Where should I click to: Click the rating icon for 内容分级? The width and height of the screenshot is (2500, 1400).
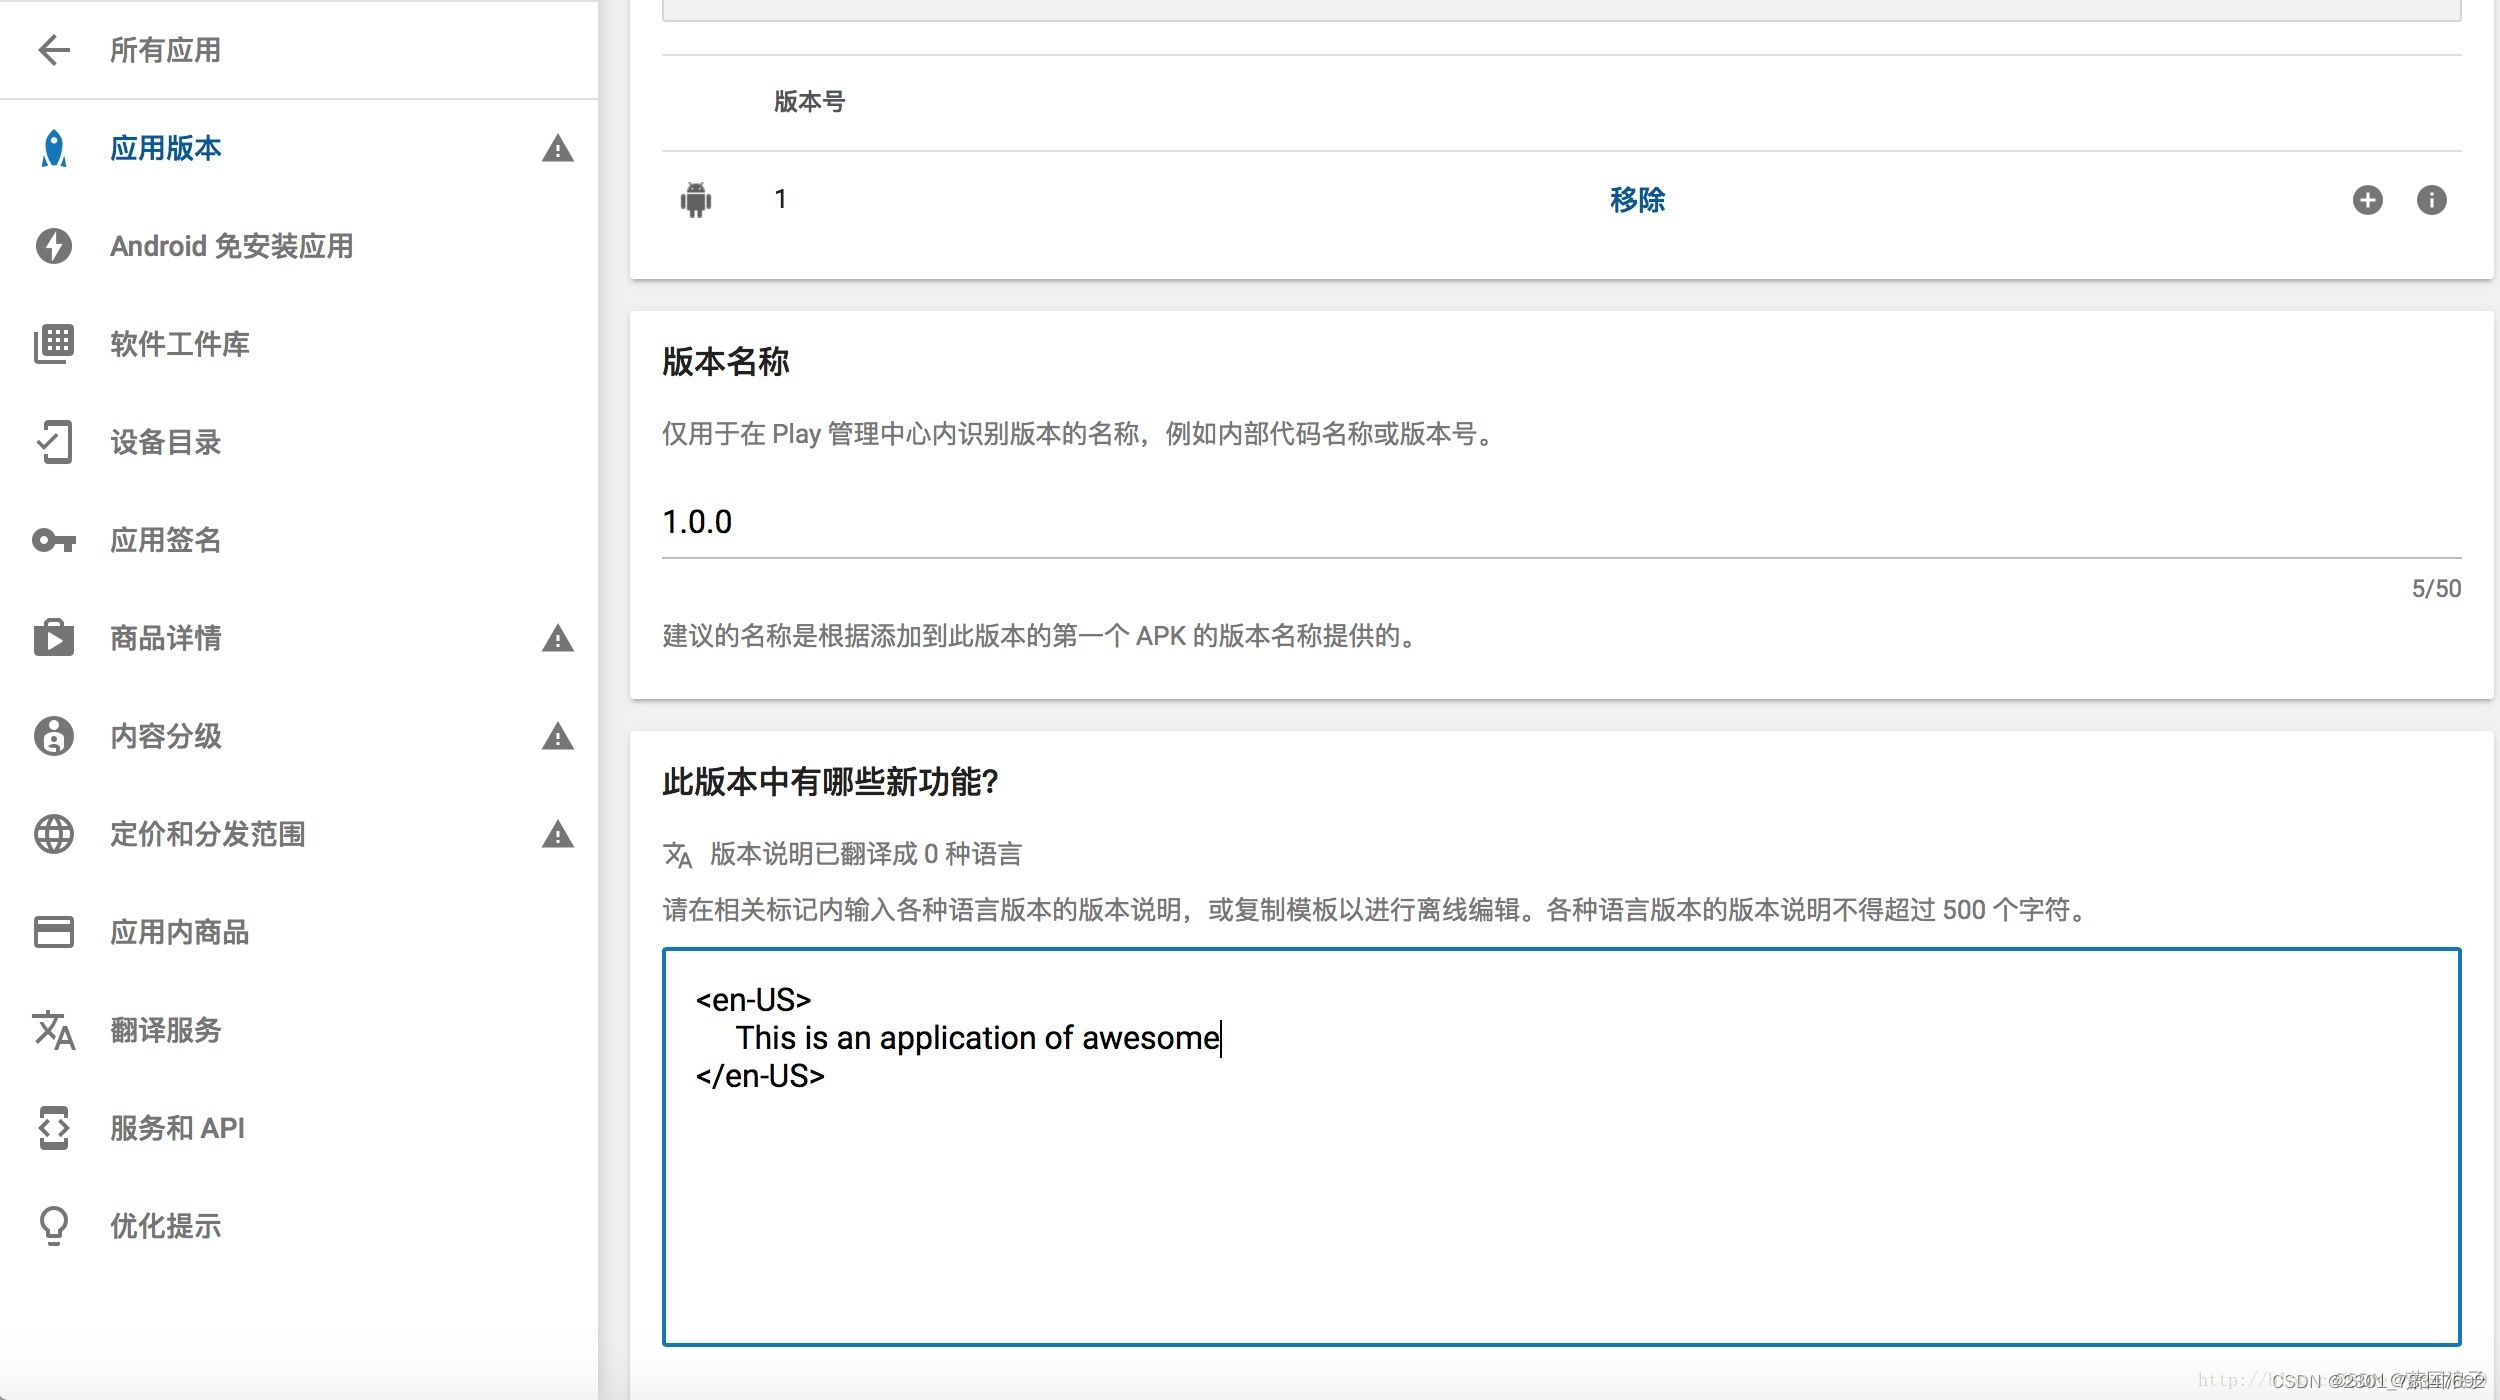tap(54, 736)
